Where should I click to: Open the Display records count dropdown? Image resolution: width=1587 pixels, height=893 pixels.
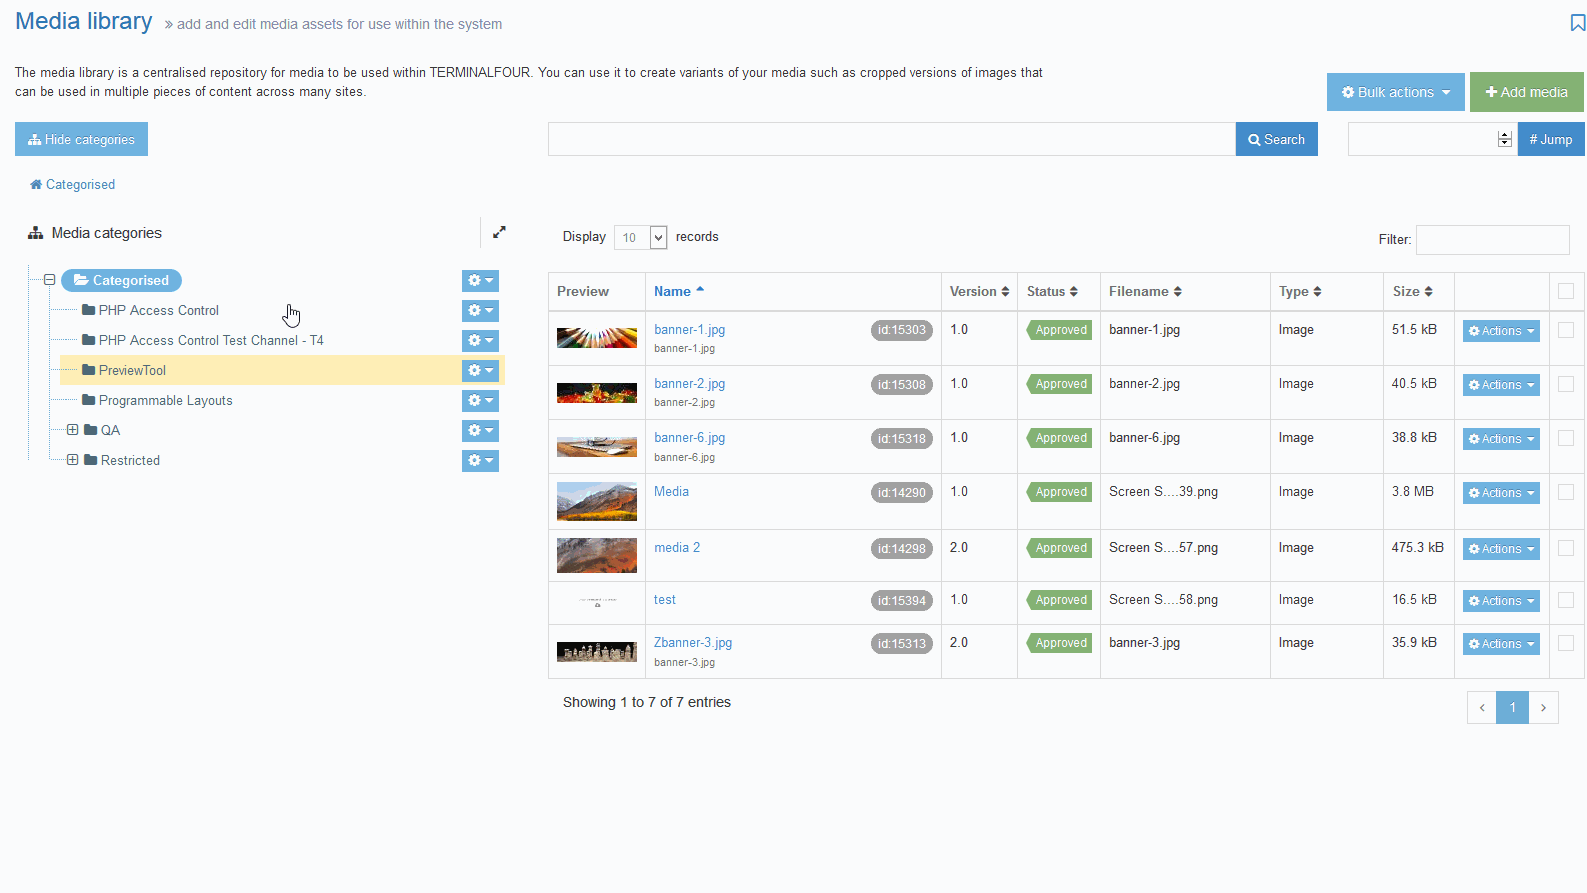(x=640, y=237)
